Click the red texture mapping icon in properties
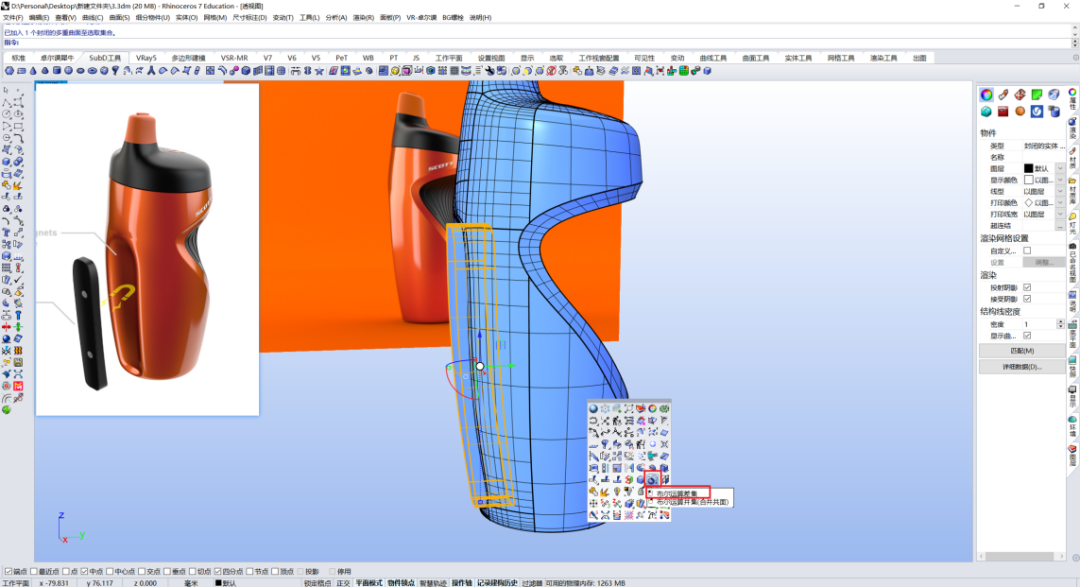 (1003, 112)
